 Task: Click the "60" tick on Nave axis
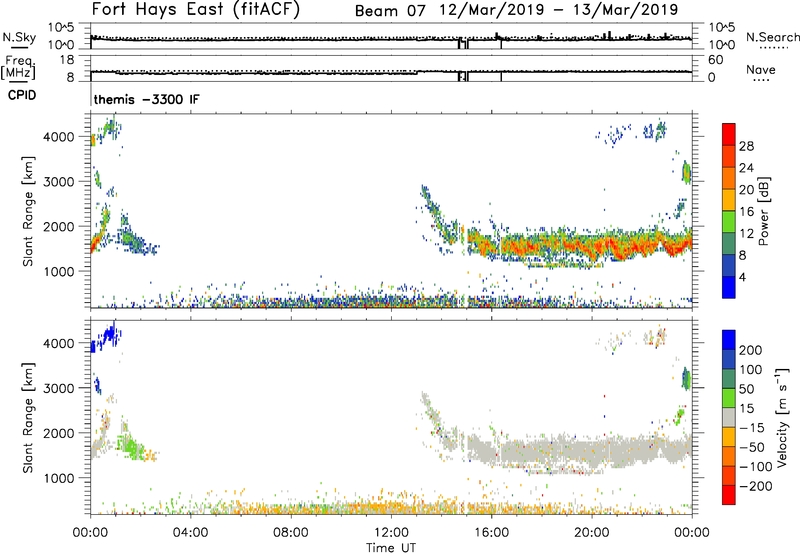tap(715, 60)
